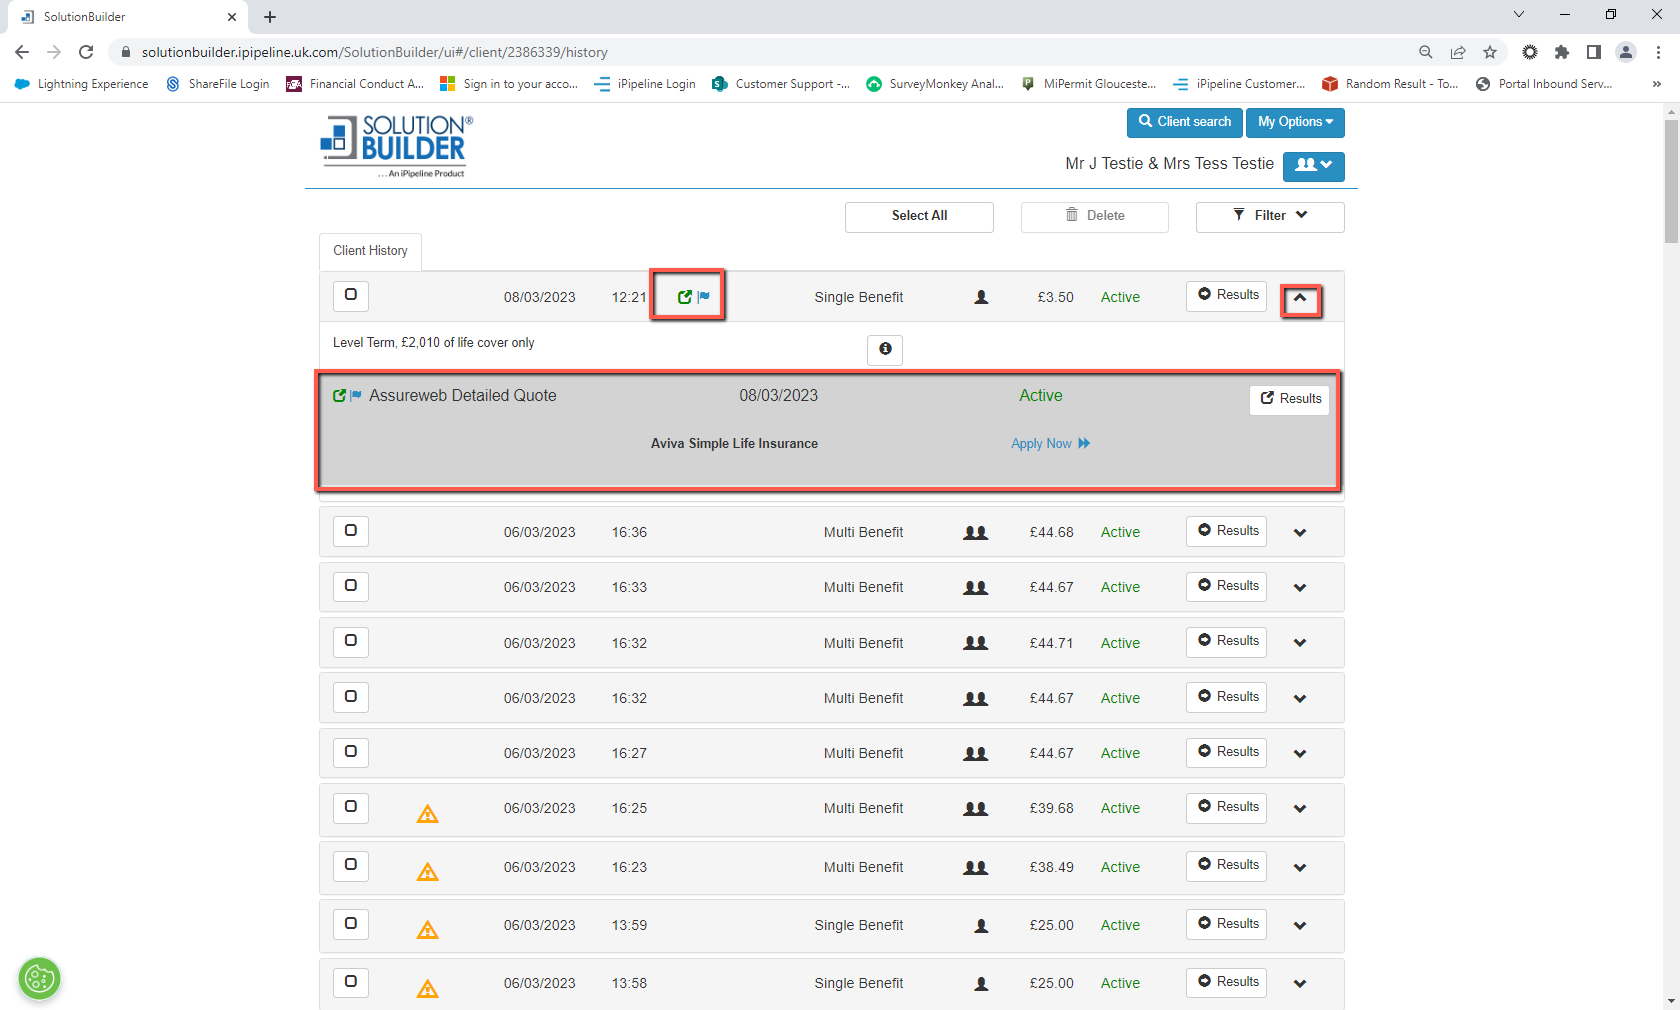Screen dimensions: 1680x1010
Task: Click the warning triangle on the 16:25 row
Action: click(428, 814)
